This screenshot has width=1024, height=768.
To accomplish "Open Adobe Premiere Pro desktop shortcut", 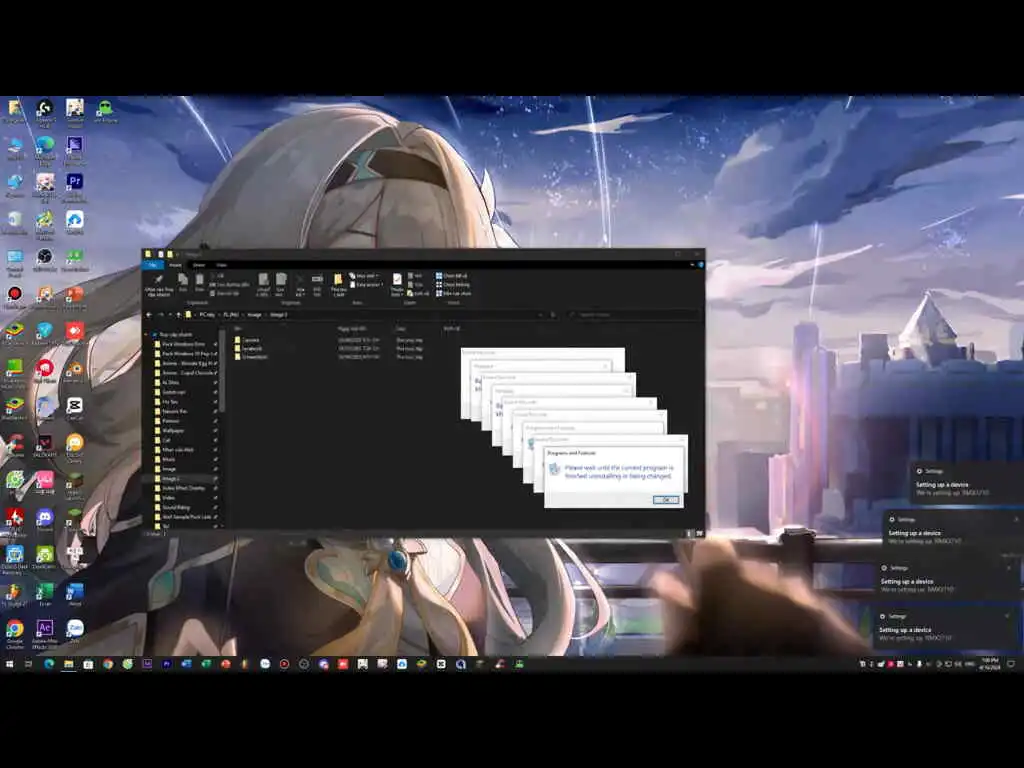I will tap(74, 187).
